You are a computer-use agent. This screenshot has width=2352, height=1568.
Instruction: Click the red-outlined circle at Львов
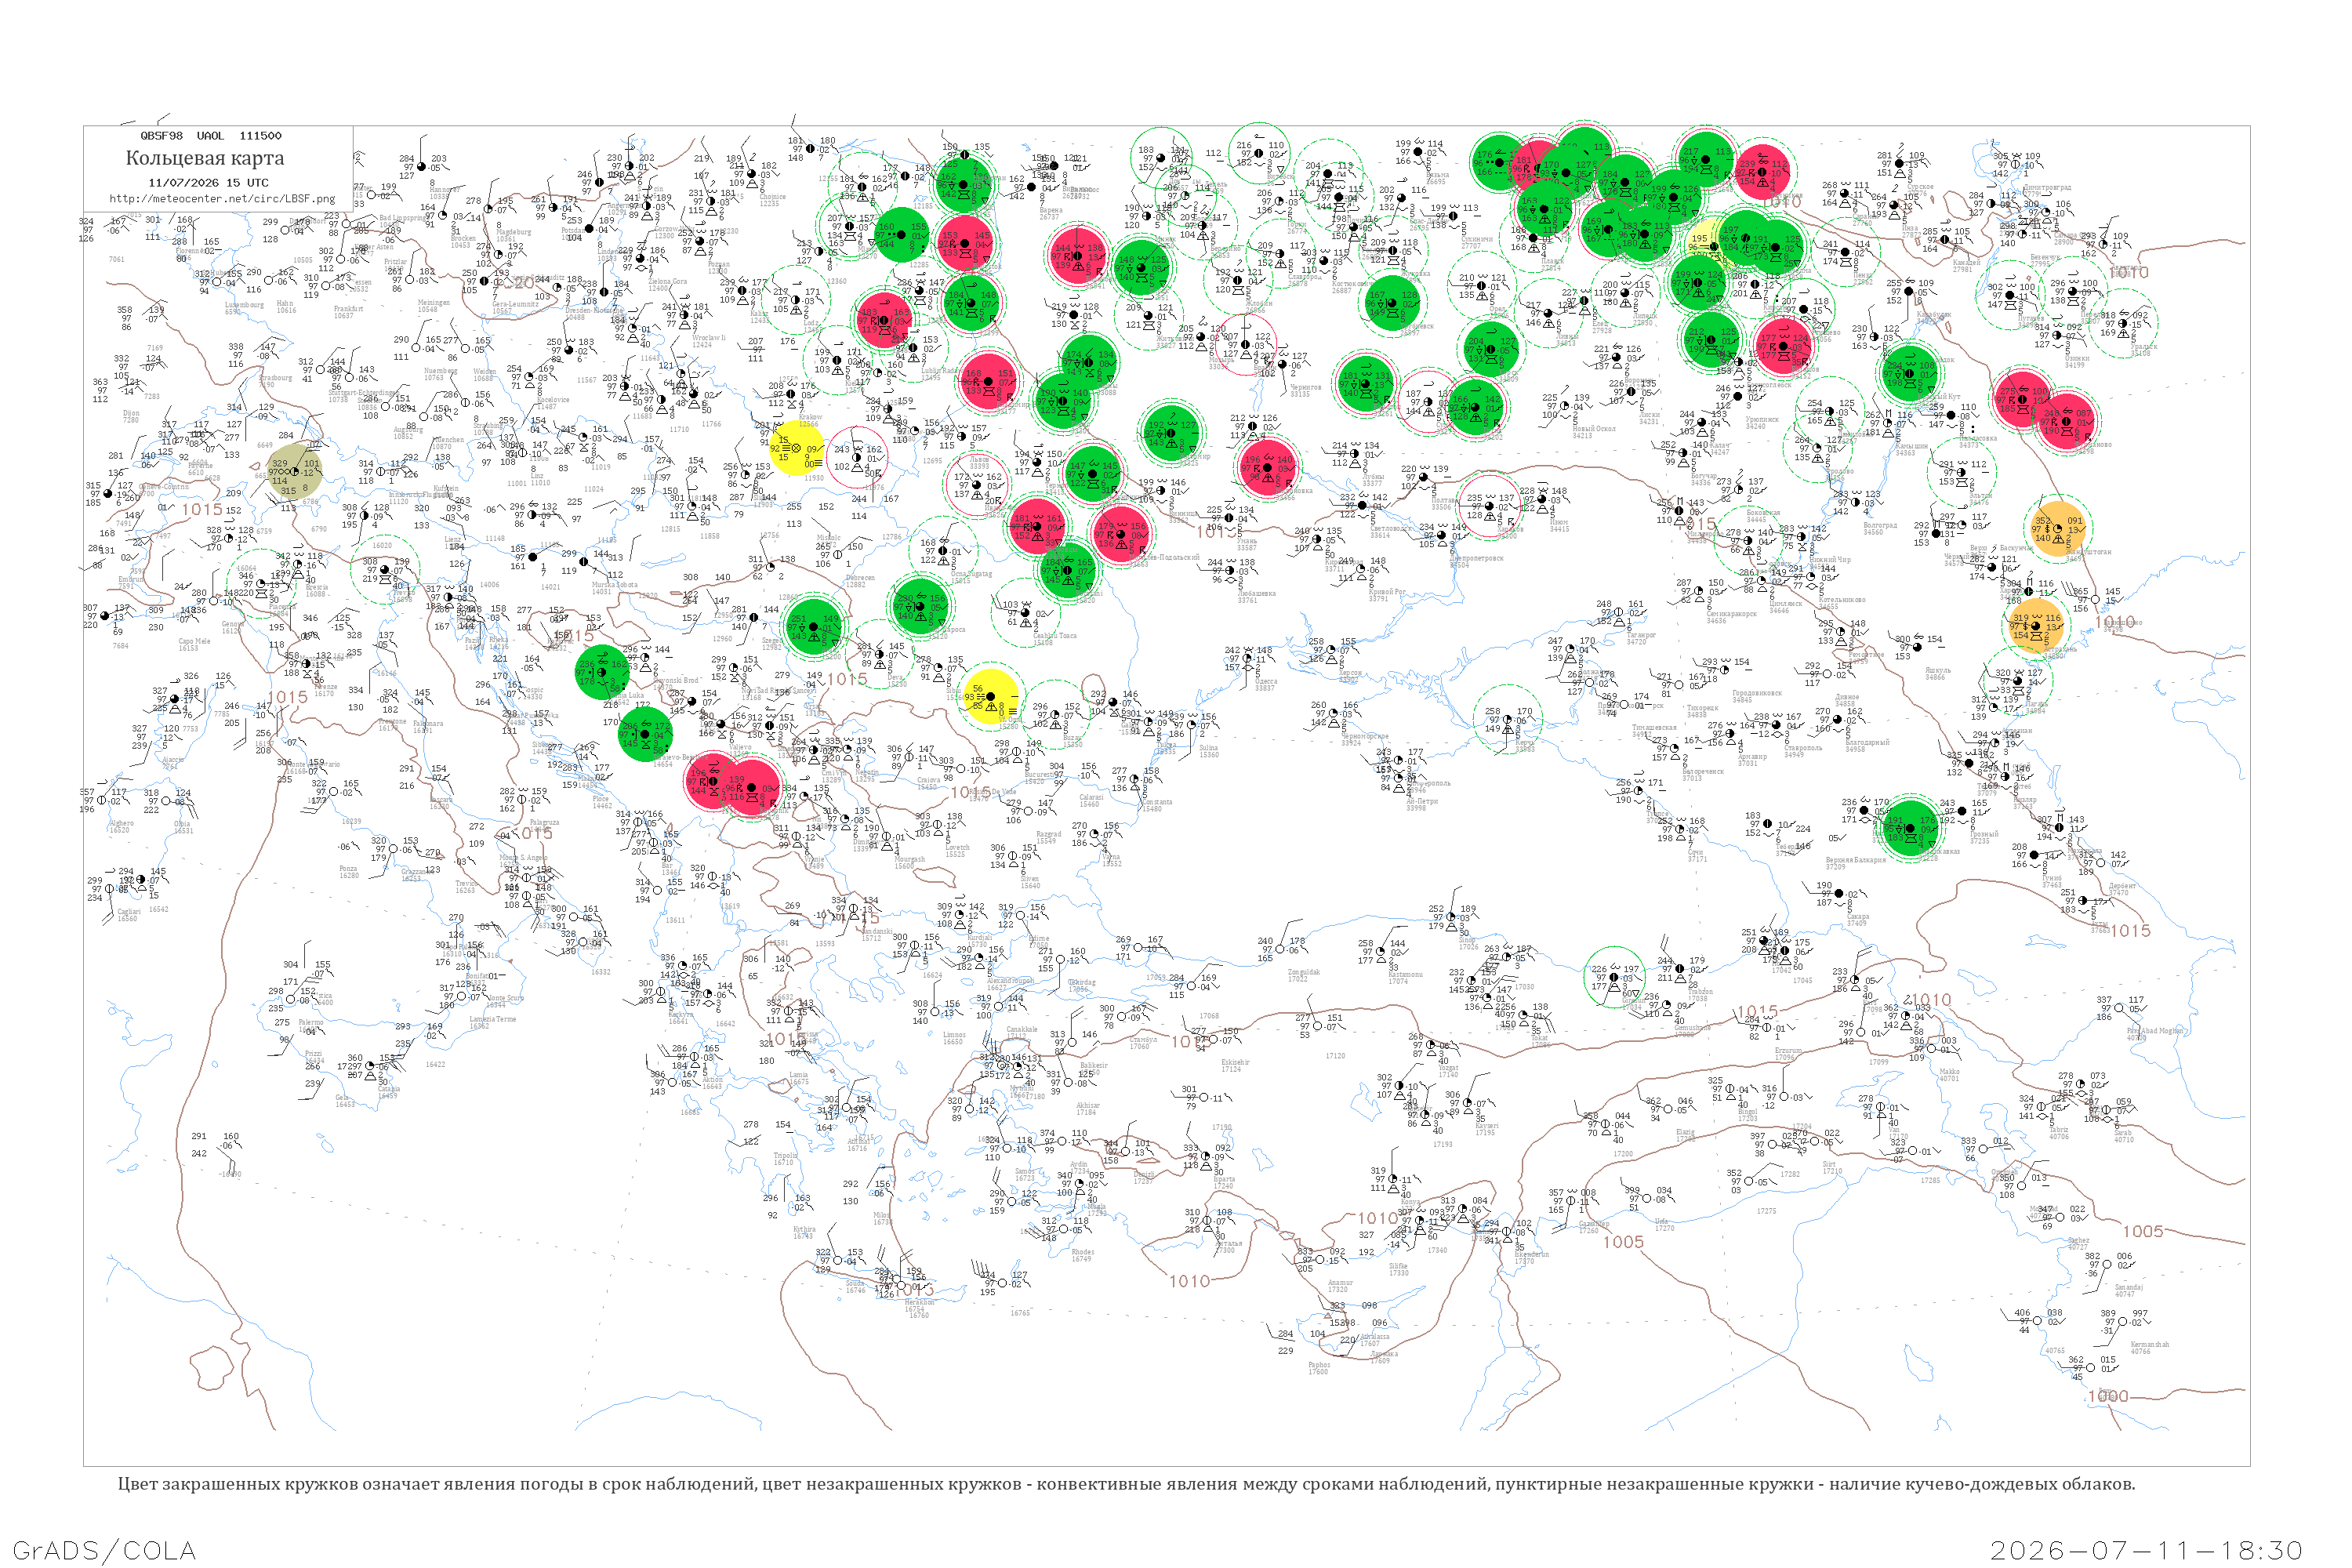point(976,485)
